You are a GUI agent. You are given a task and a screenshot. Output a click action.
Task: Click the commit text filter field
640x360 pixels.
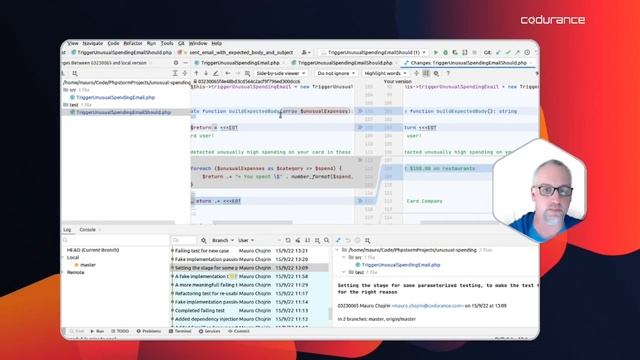pos(184,240)
